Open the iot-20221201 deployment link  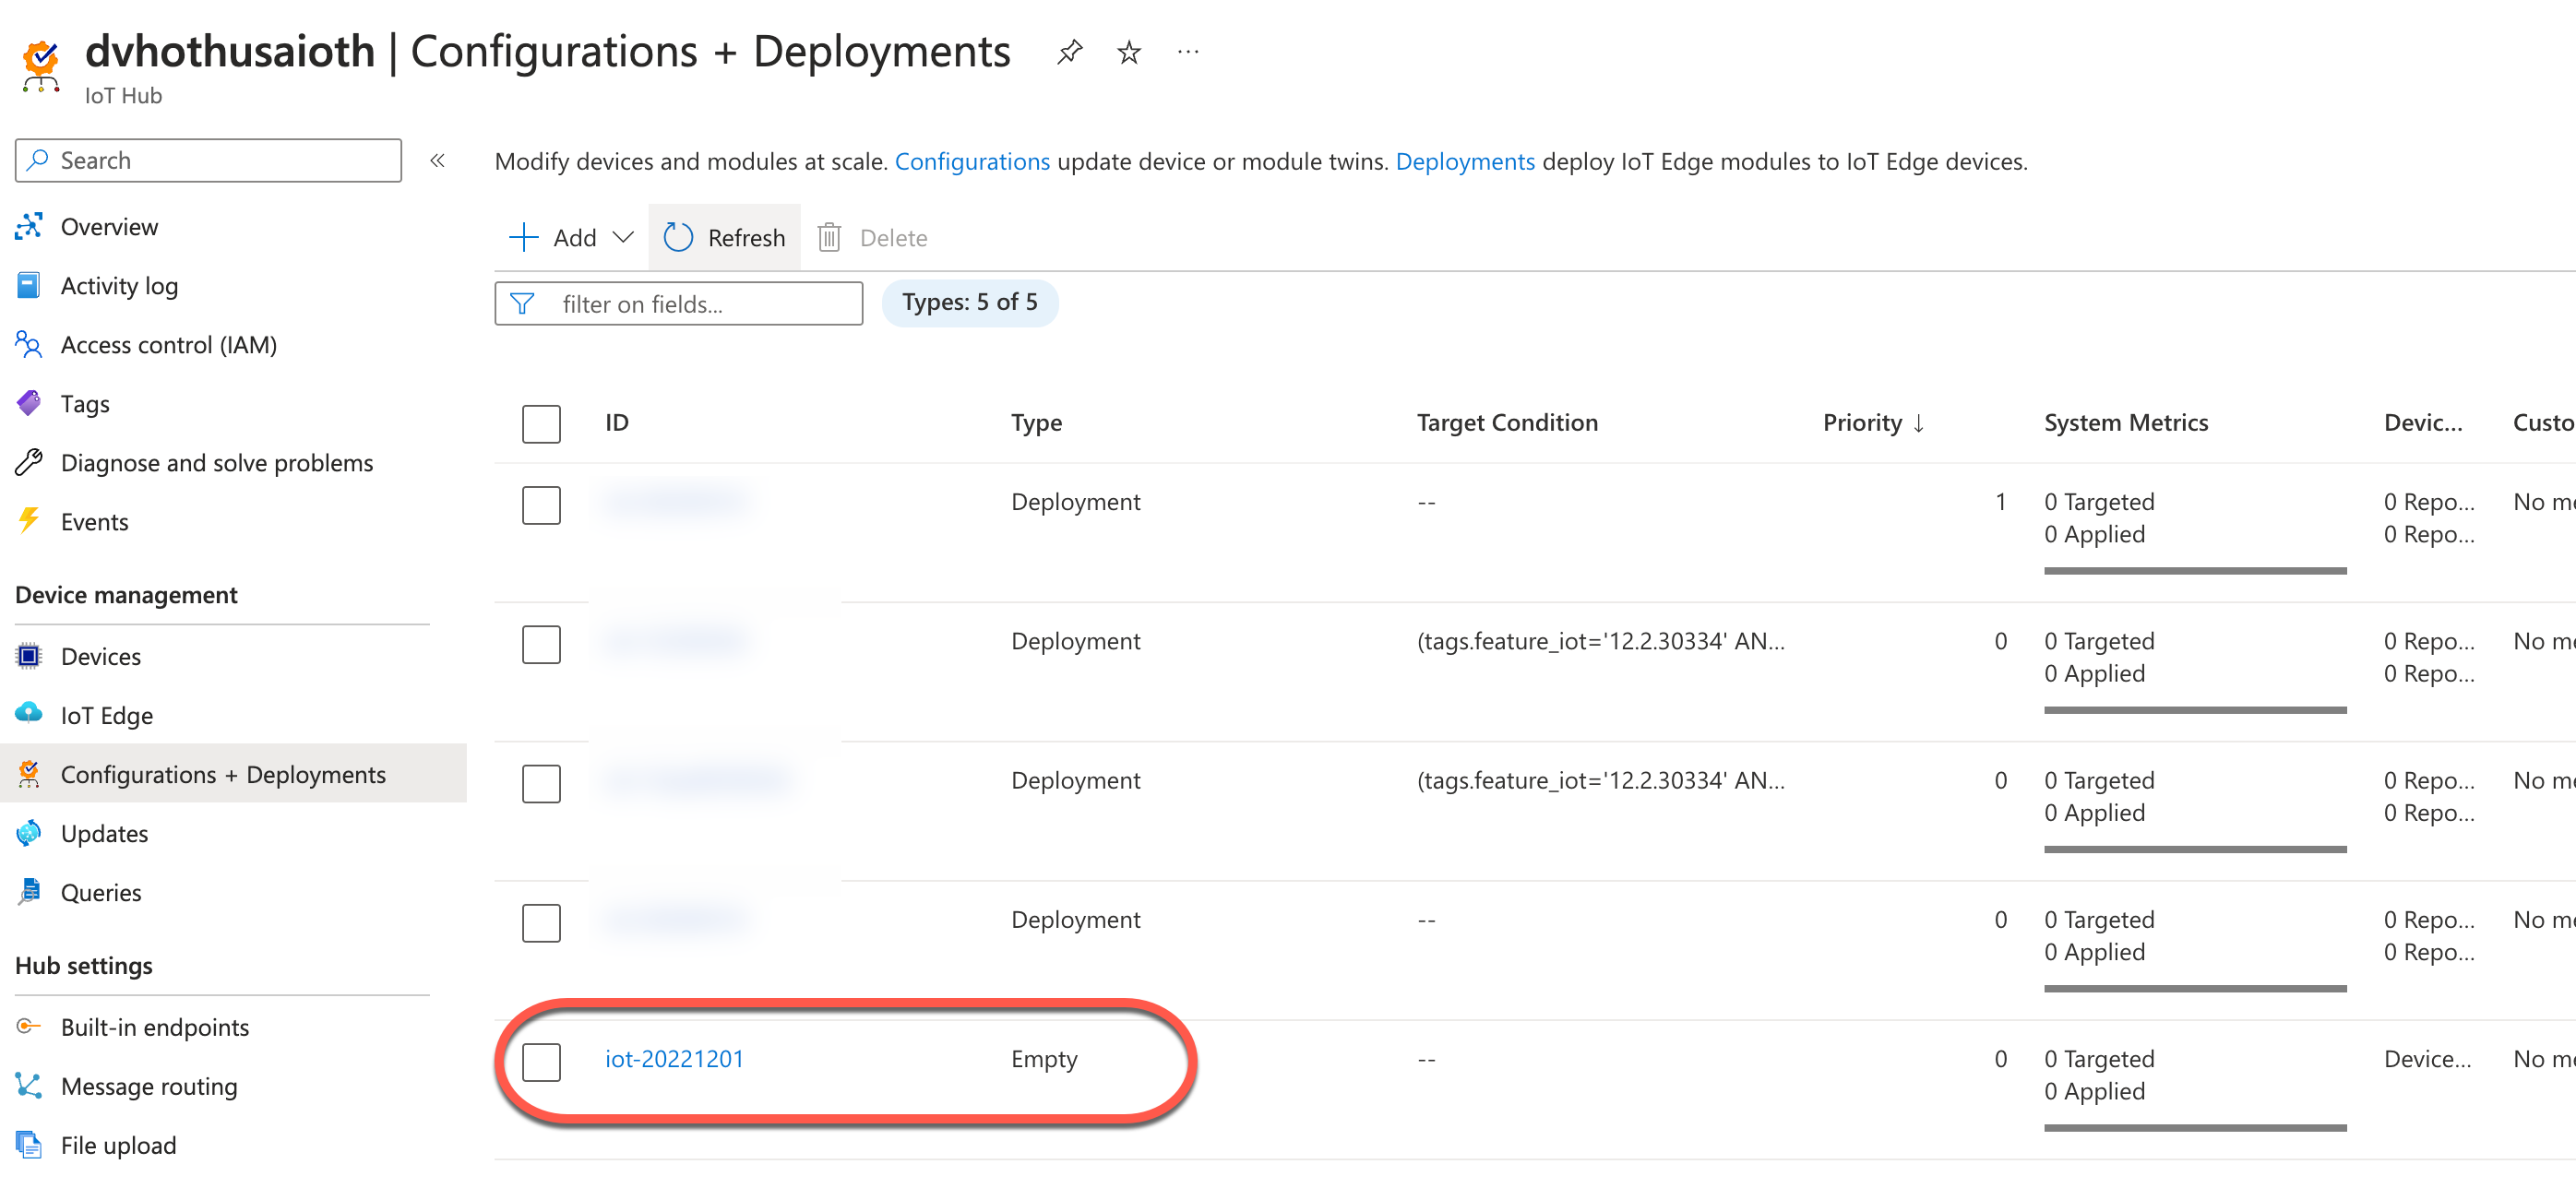[x=675, y=1058]
